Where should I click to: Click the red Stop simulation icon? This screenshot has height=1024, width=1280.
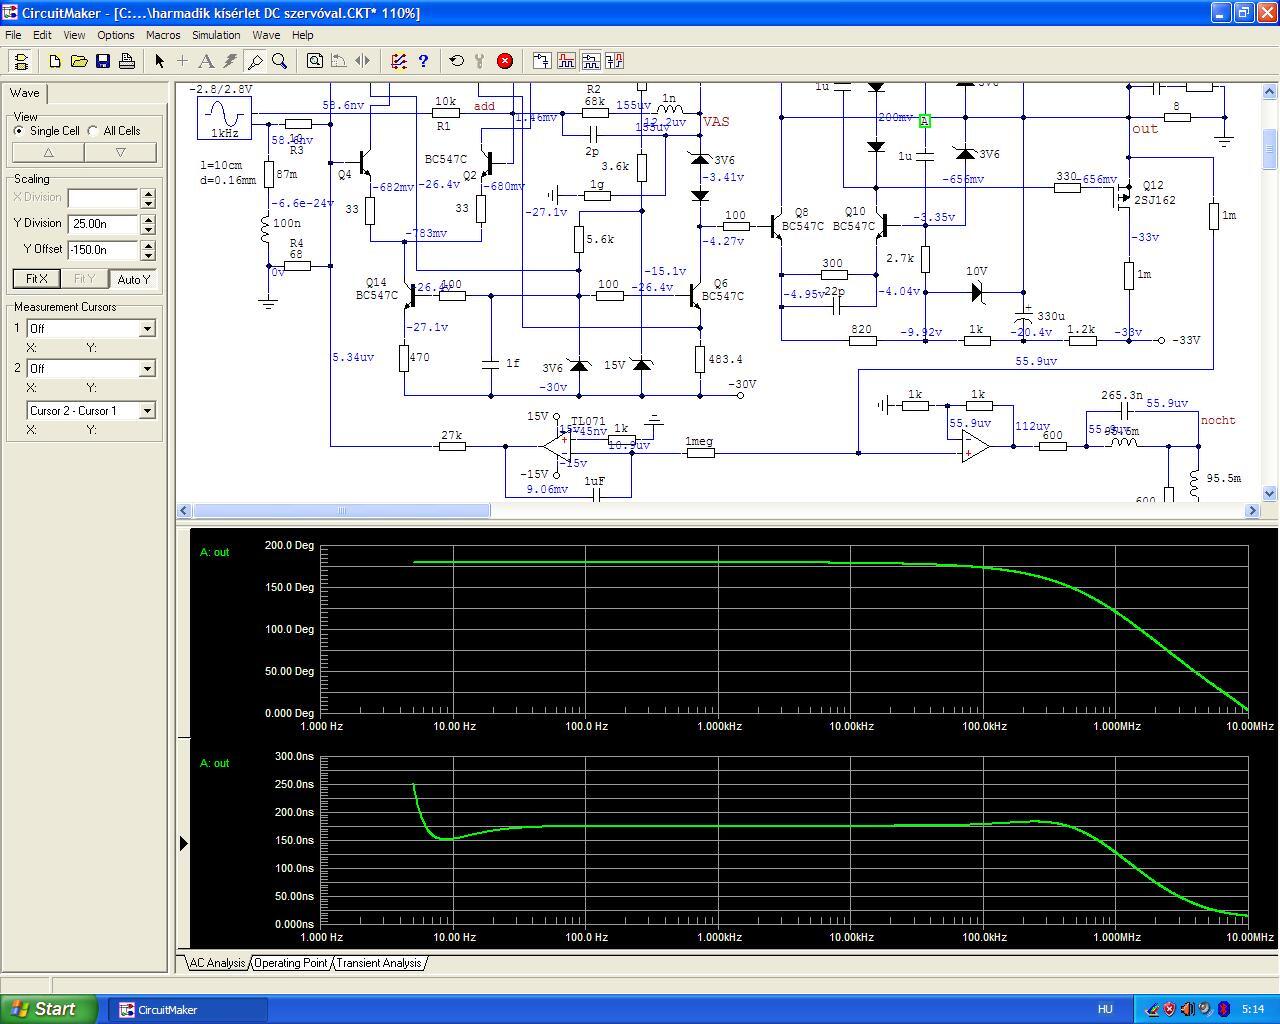point(505,61)
